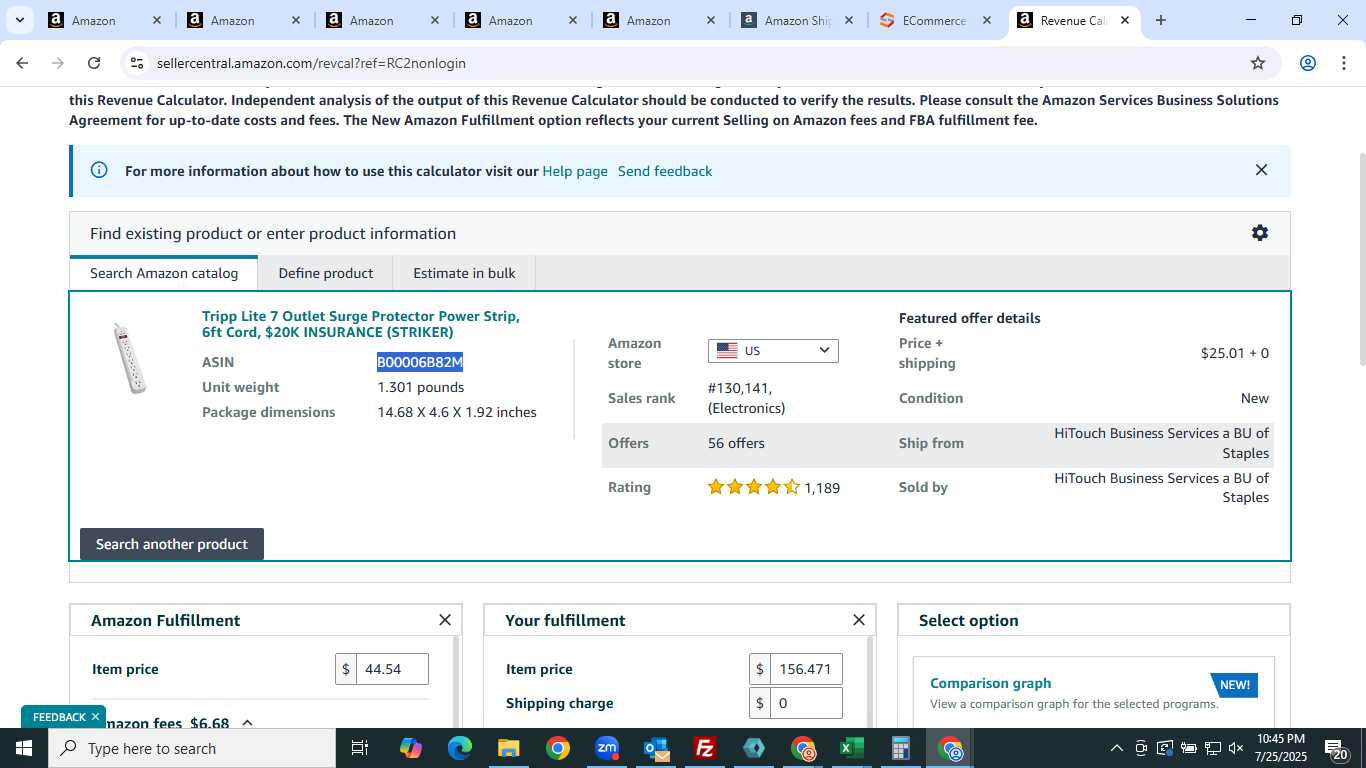Switch to the Estimate in bulk tab
1366x768 pixels.
(x=465, y=273)
